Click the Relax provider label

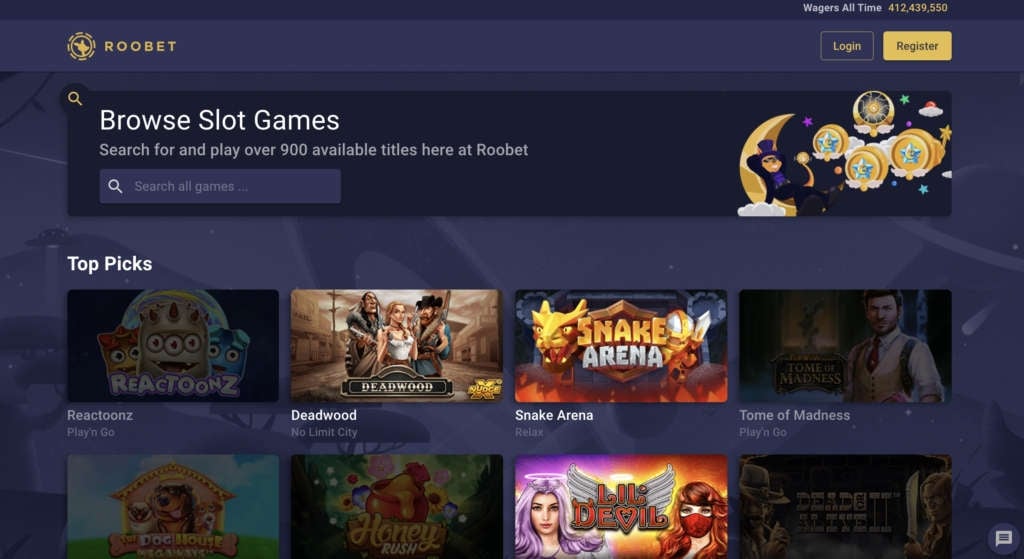click(x=529, y=432)
